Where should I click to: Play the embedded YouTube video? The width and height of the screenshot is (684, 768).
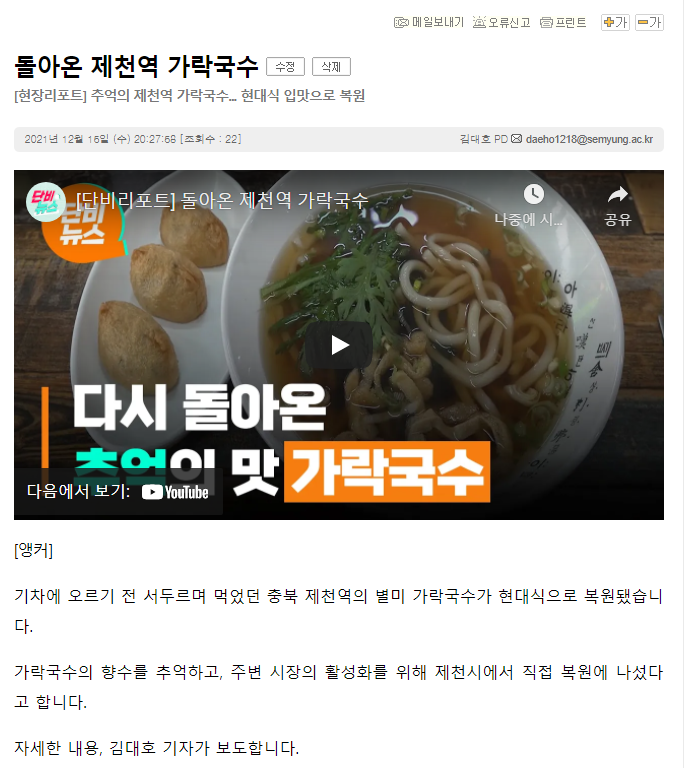339,345
